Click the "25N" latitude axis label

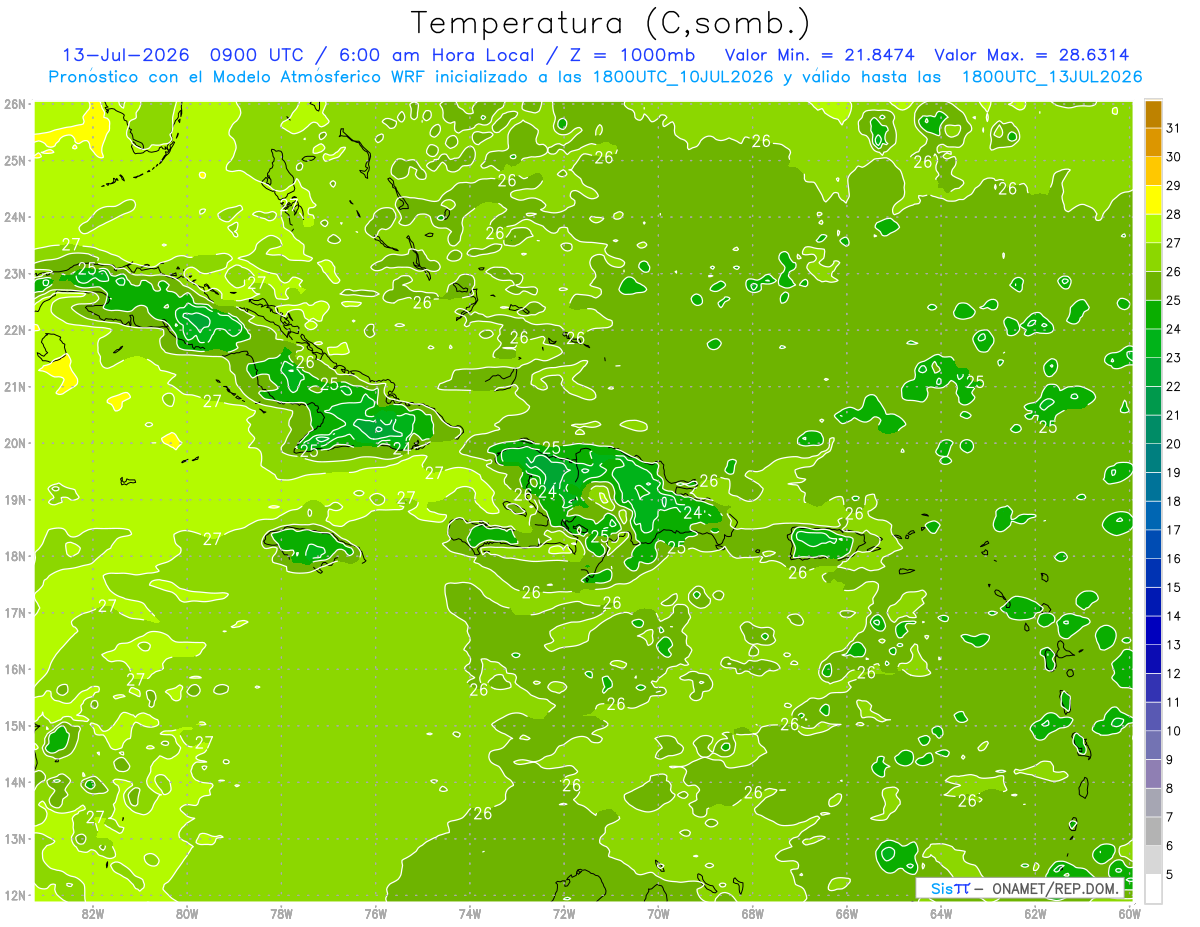point(14,160)
